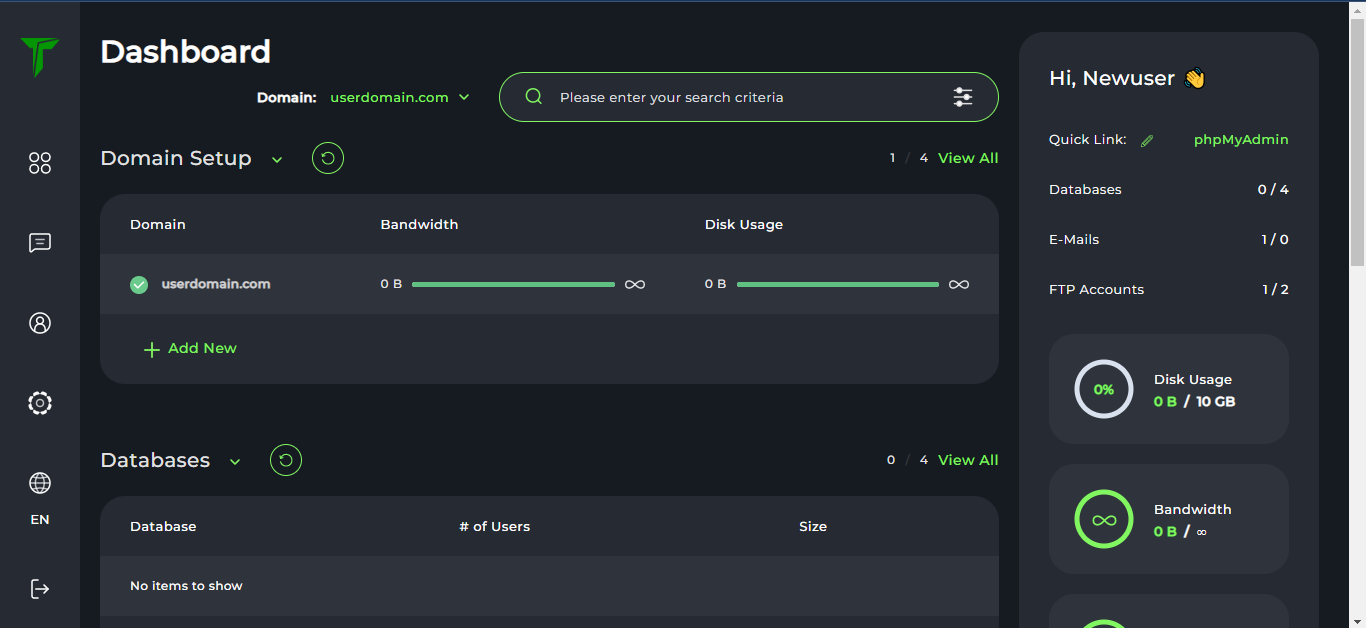The image size is (1366, 628).
Task: Expand the userdomain.com domain dropdown
Action: tap(400, 98)
